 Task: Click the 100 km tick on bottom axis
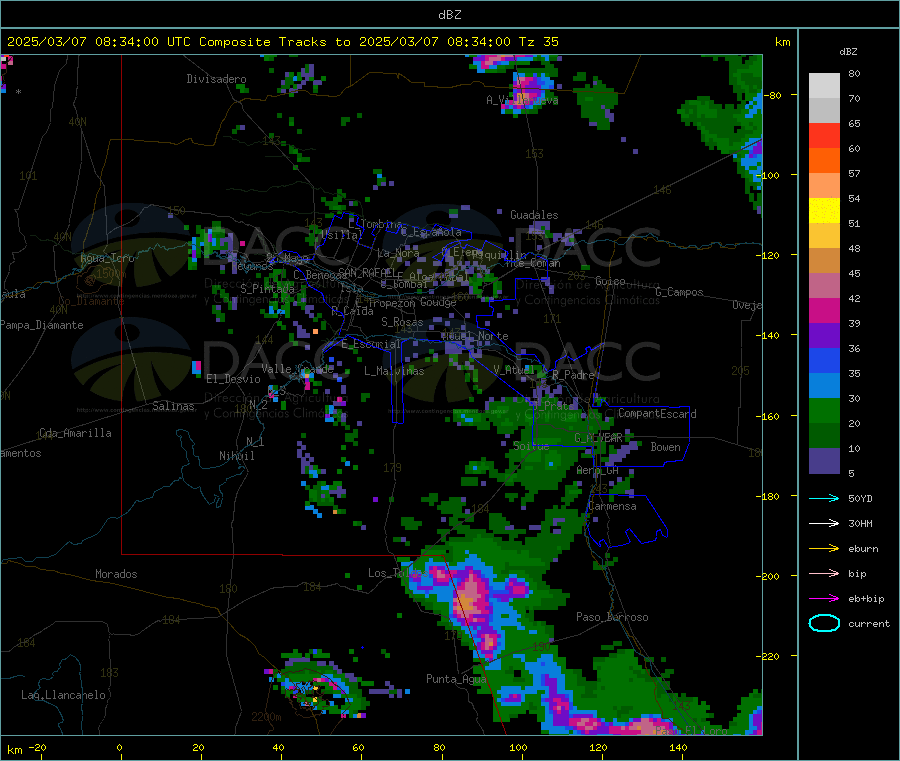(518, 747)
